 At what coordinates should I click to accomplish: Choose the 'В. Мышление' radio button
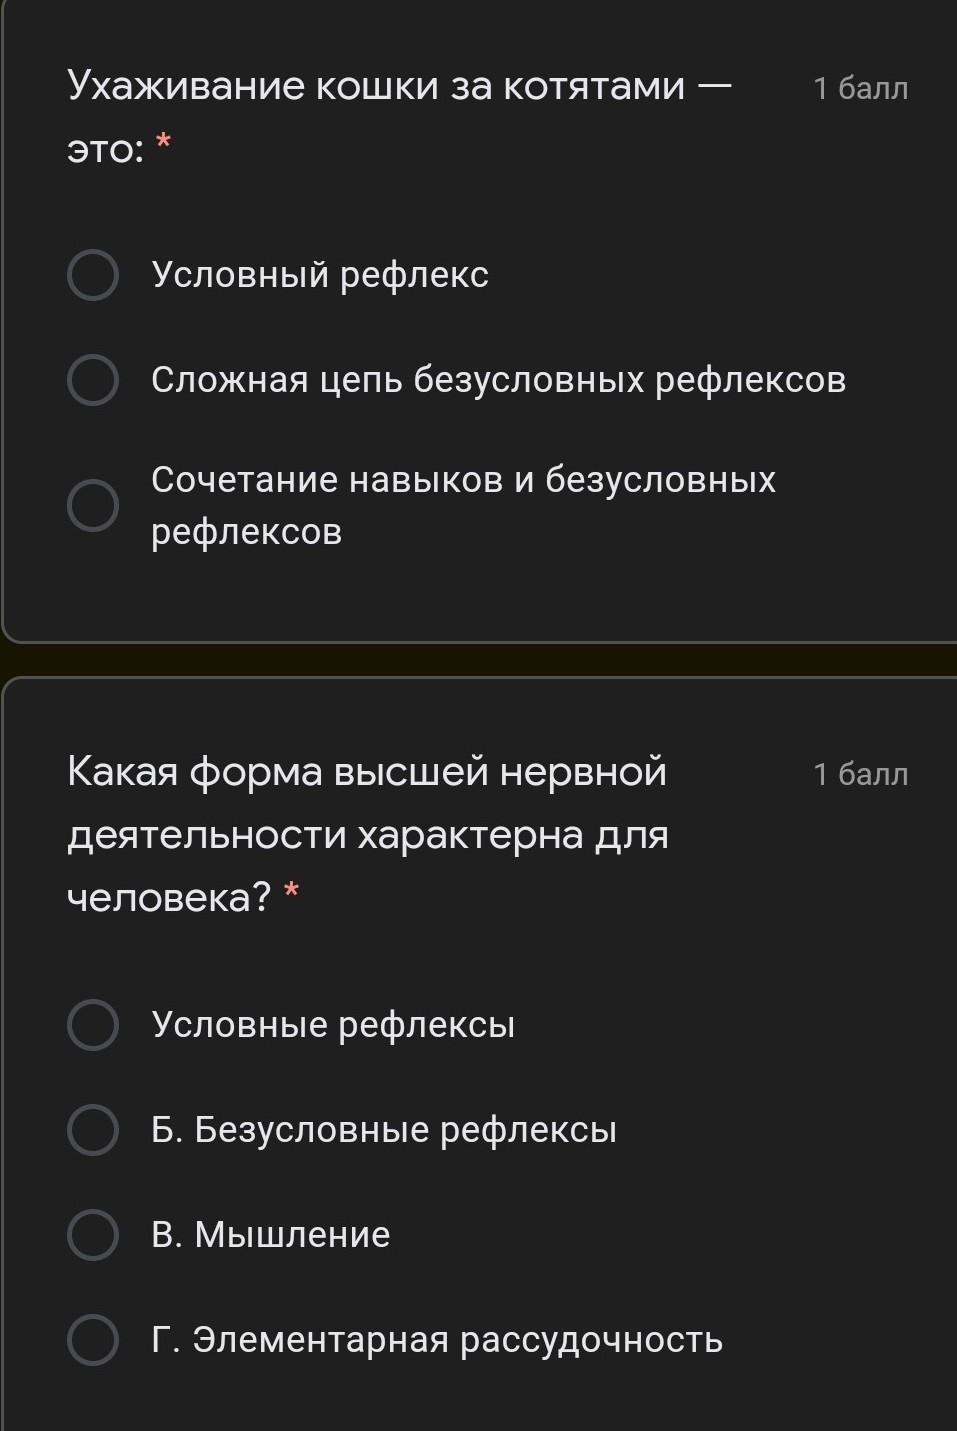tap(93, 1235)
